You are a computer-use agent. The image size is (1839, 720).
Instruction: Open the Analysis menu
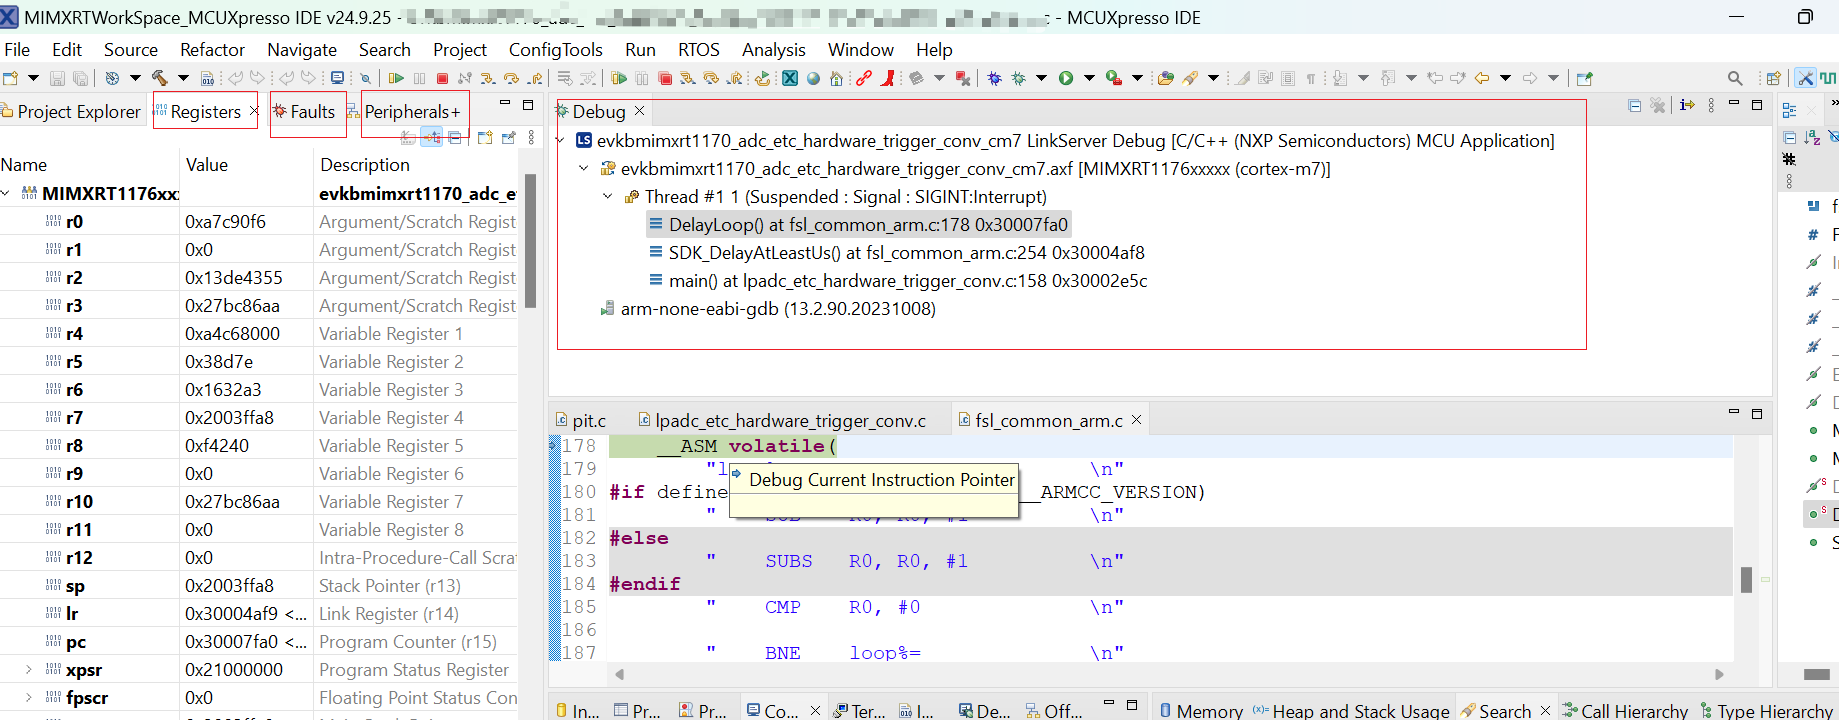click(x=773, y=50)
